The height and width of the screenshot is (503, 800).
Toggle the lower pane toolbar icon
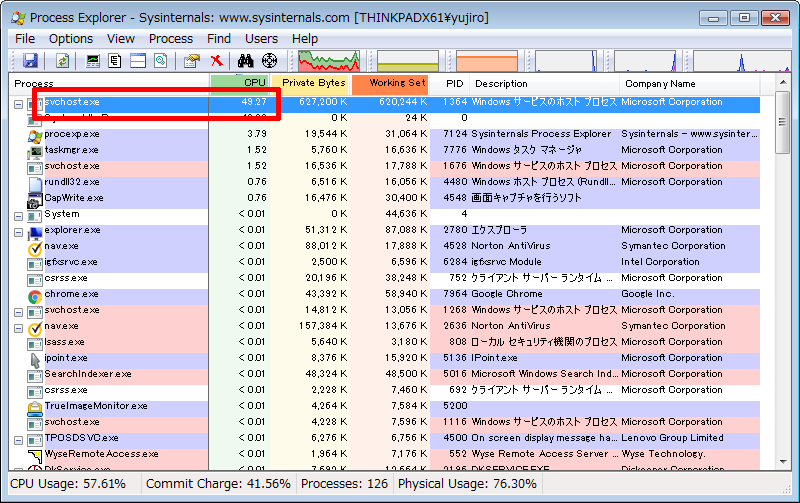coord(138,61)
